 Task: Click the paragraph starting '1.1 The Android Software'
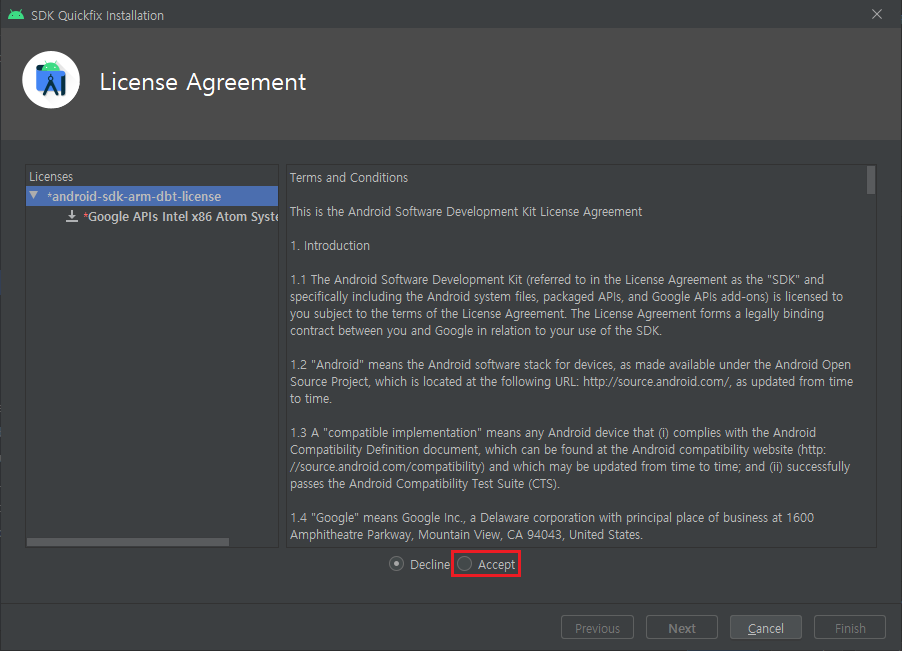[x=566, y=305]
